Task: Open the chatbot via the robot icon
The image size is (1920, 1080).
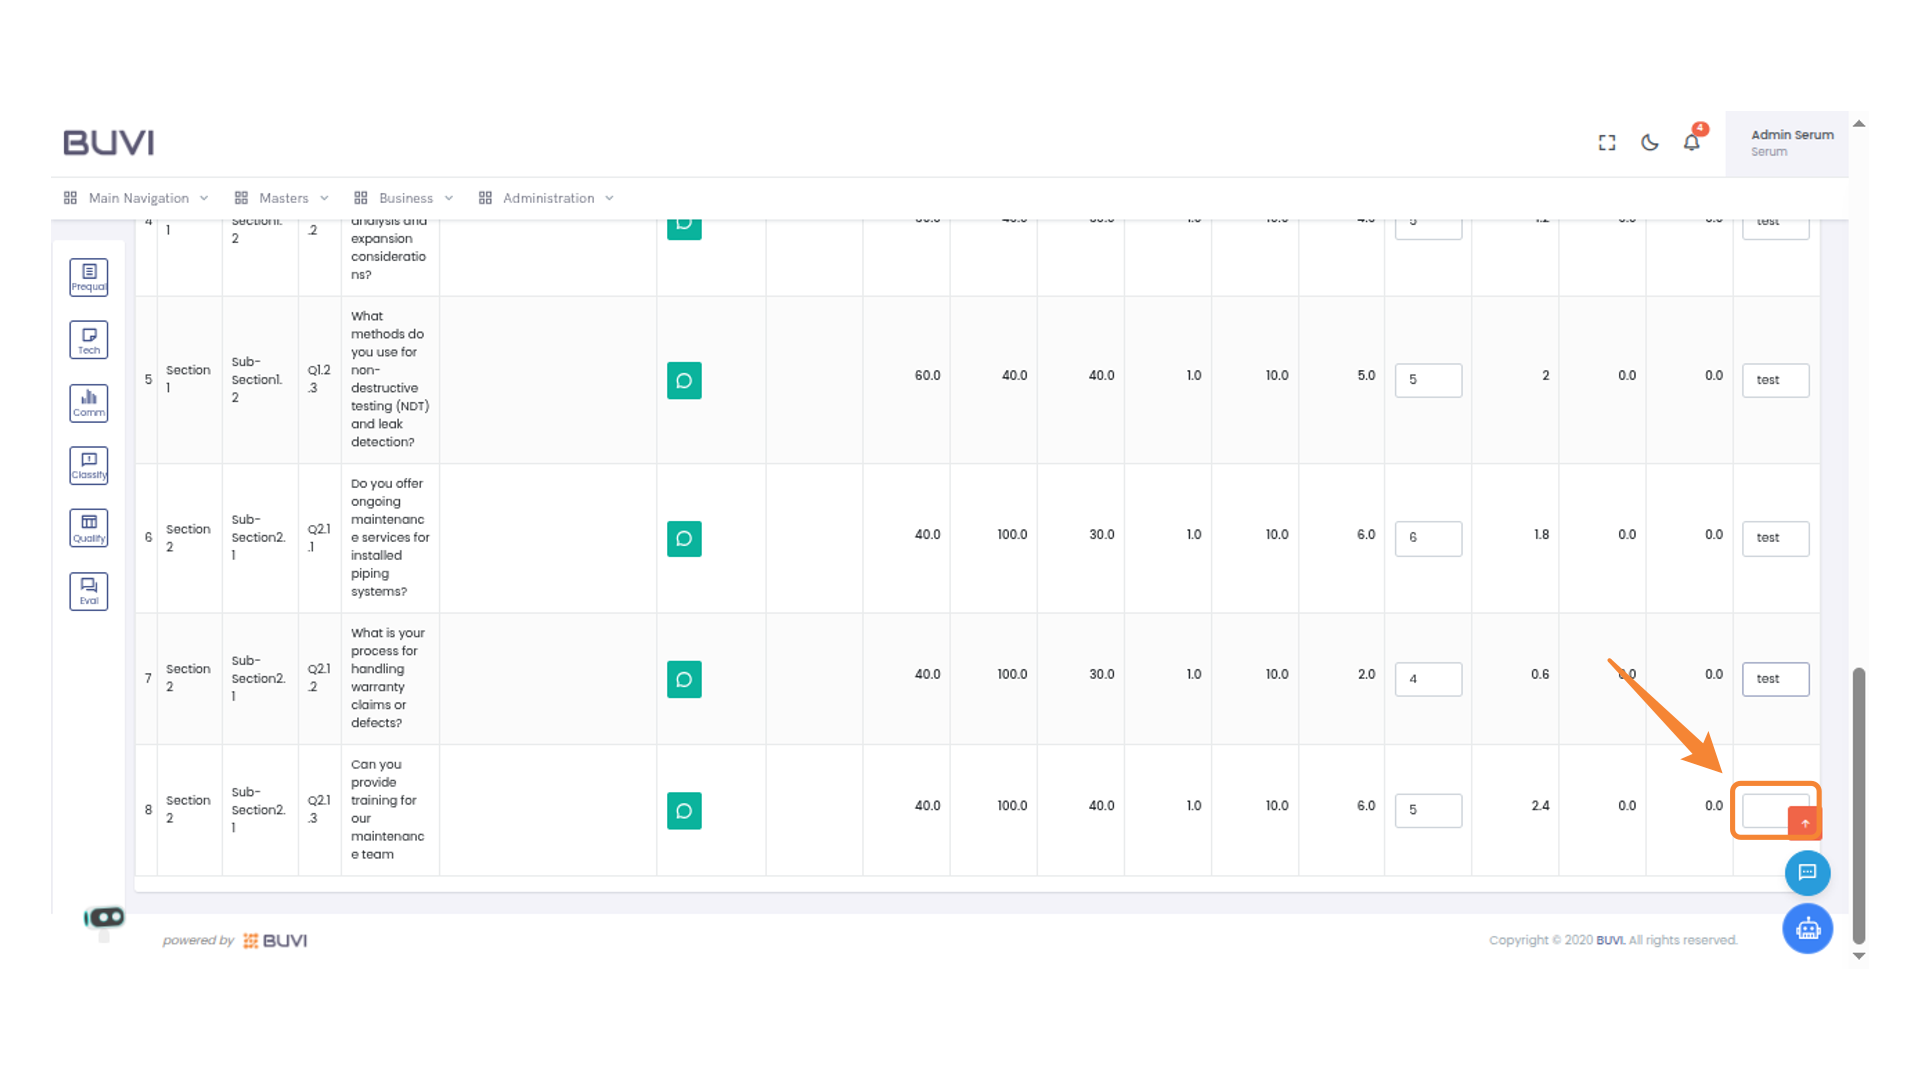Action: (1807, 928)
